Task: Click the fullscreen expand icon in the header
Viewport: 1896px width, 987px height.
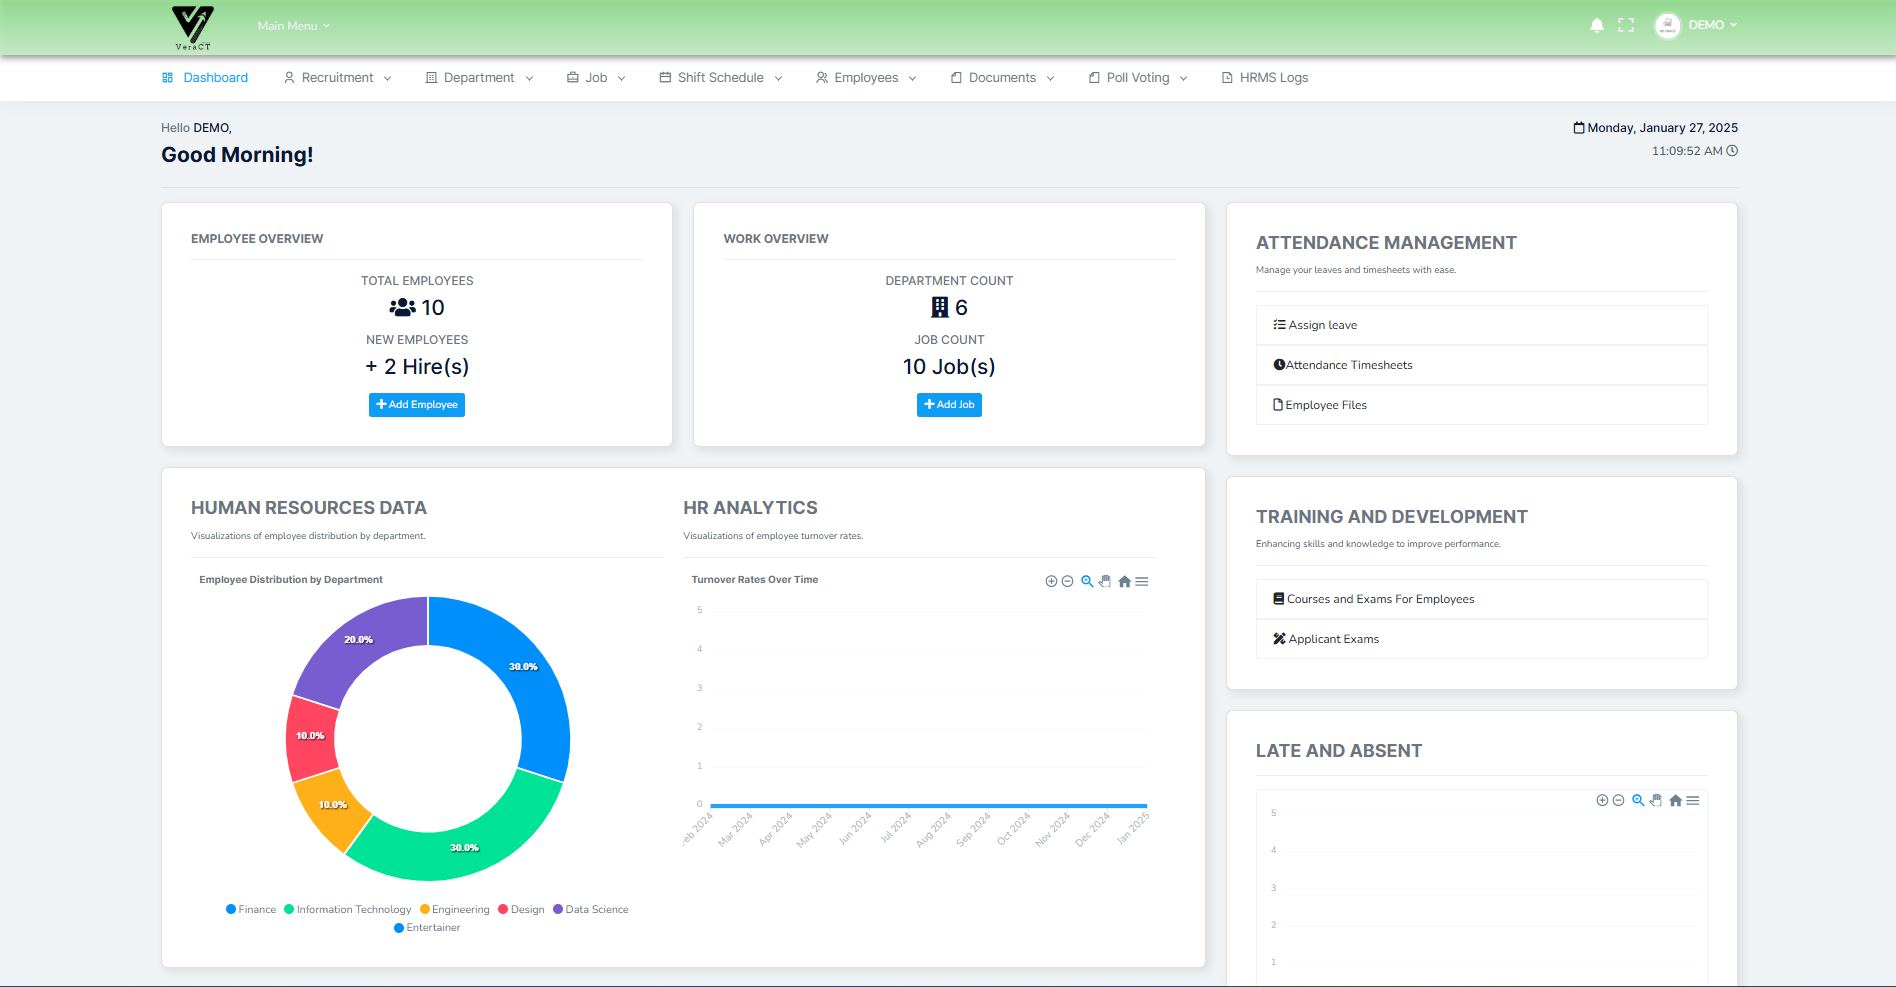Action: 1626,25
